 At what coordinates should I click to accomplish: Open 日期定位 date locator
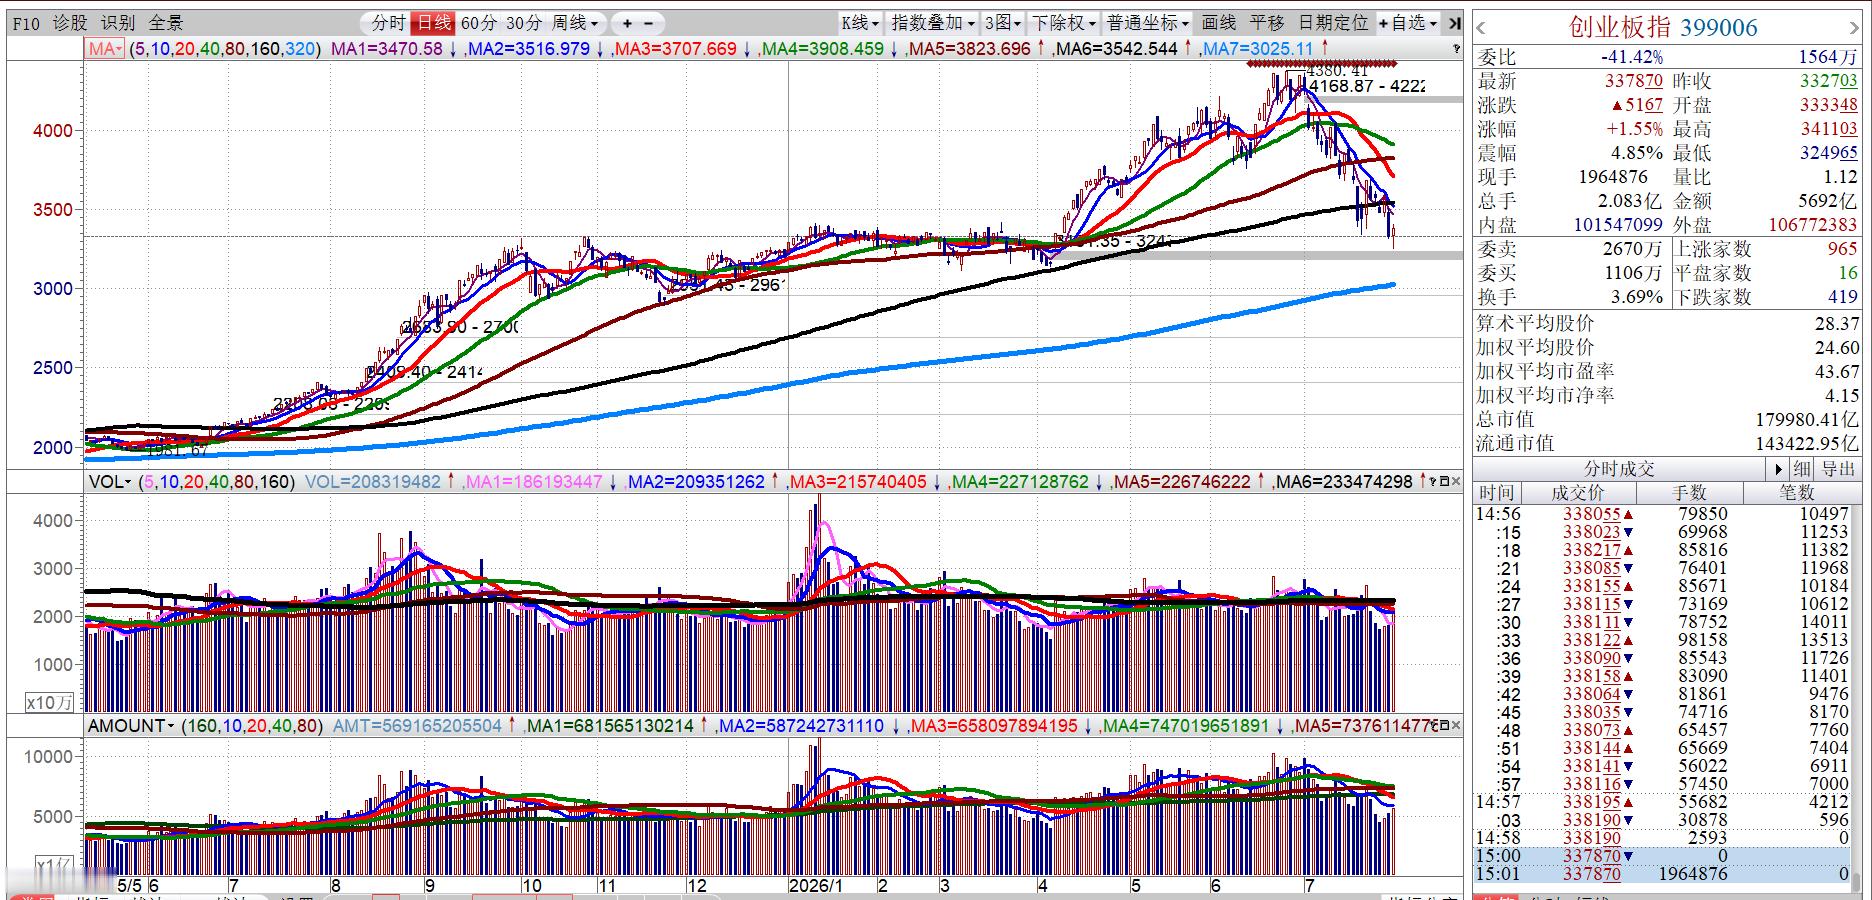click(x=1333, y=23)
